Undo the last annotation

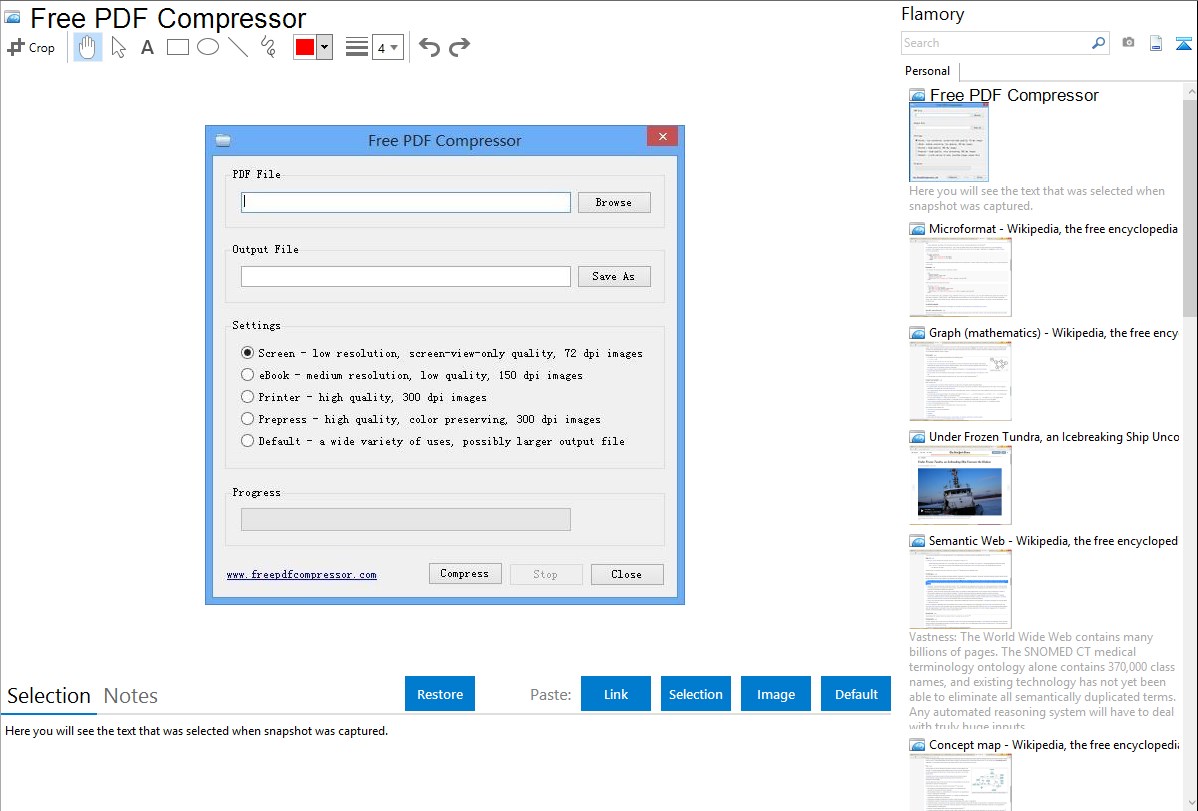point(429,47)
